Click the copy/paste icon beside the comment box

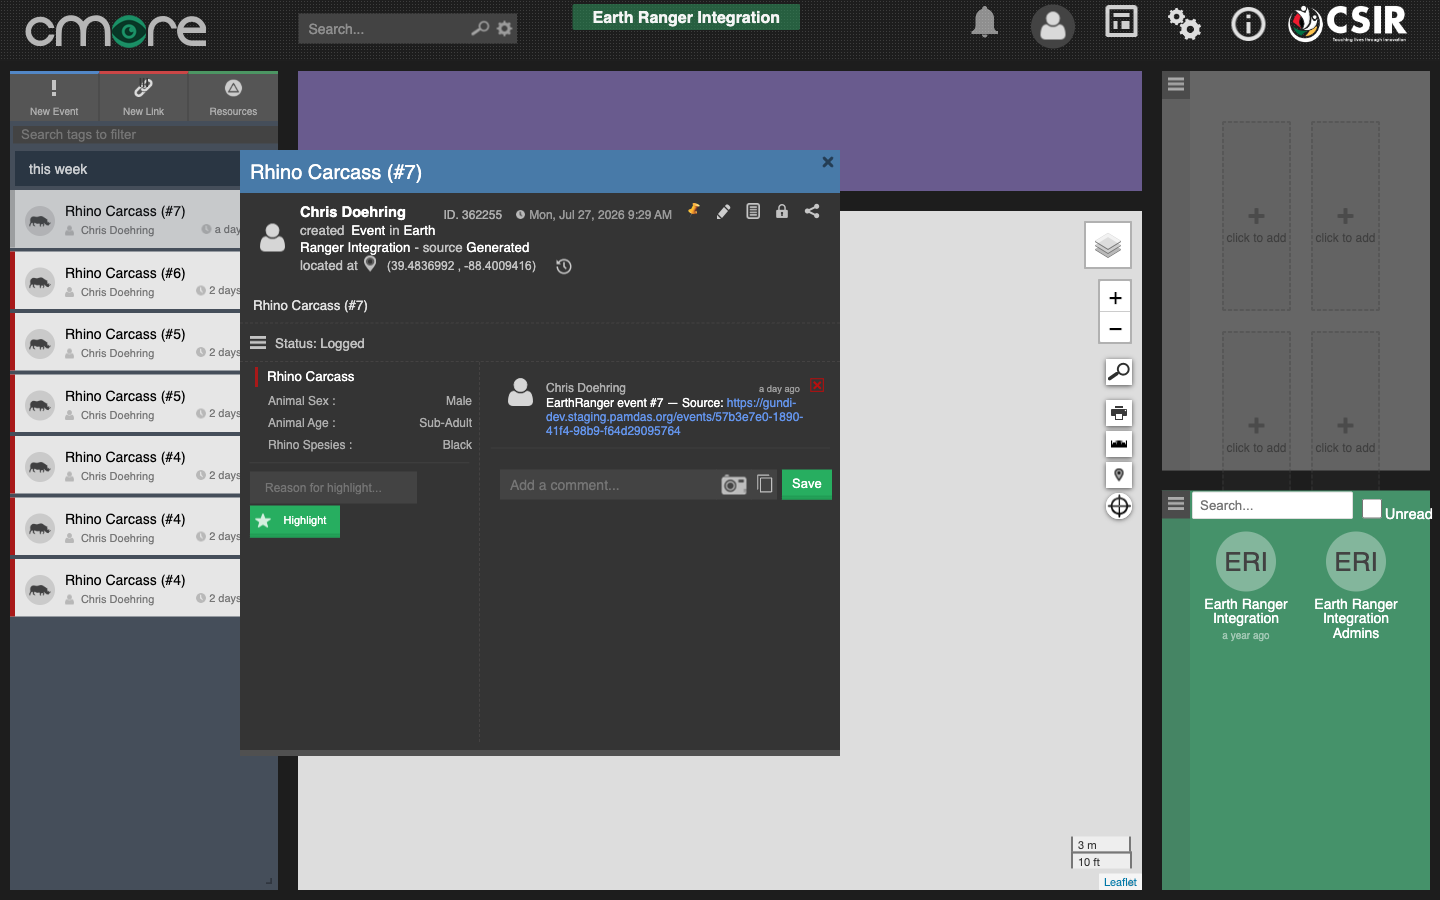point(765,484)
